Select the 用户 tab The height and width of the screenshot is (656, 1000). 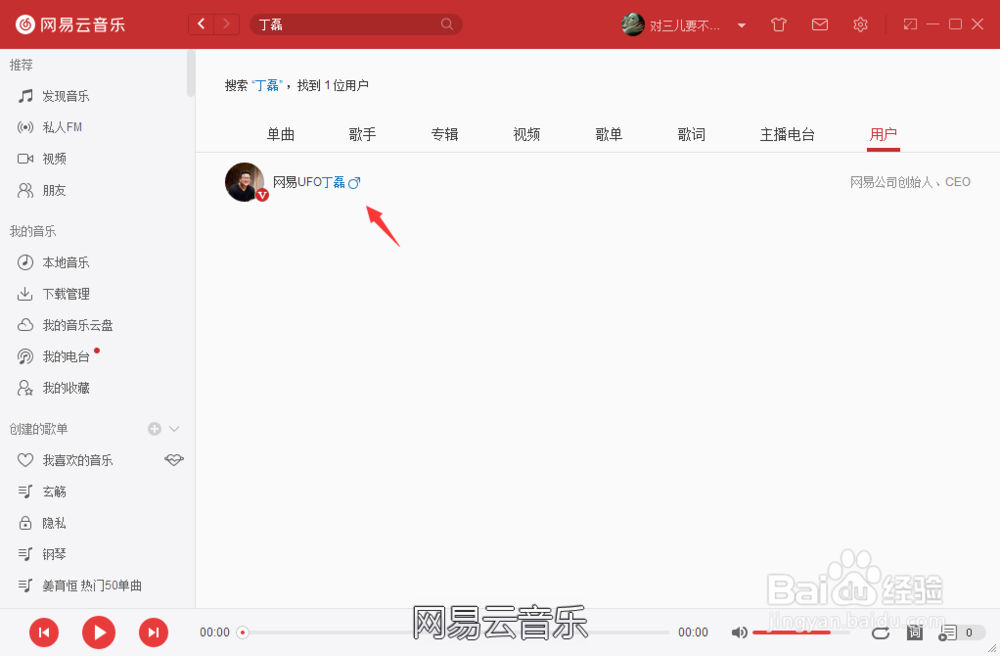click(883, 135)
